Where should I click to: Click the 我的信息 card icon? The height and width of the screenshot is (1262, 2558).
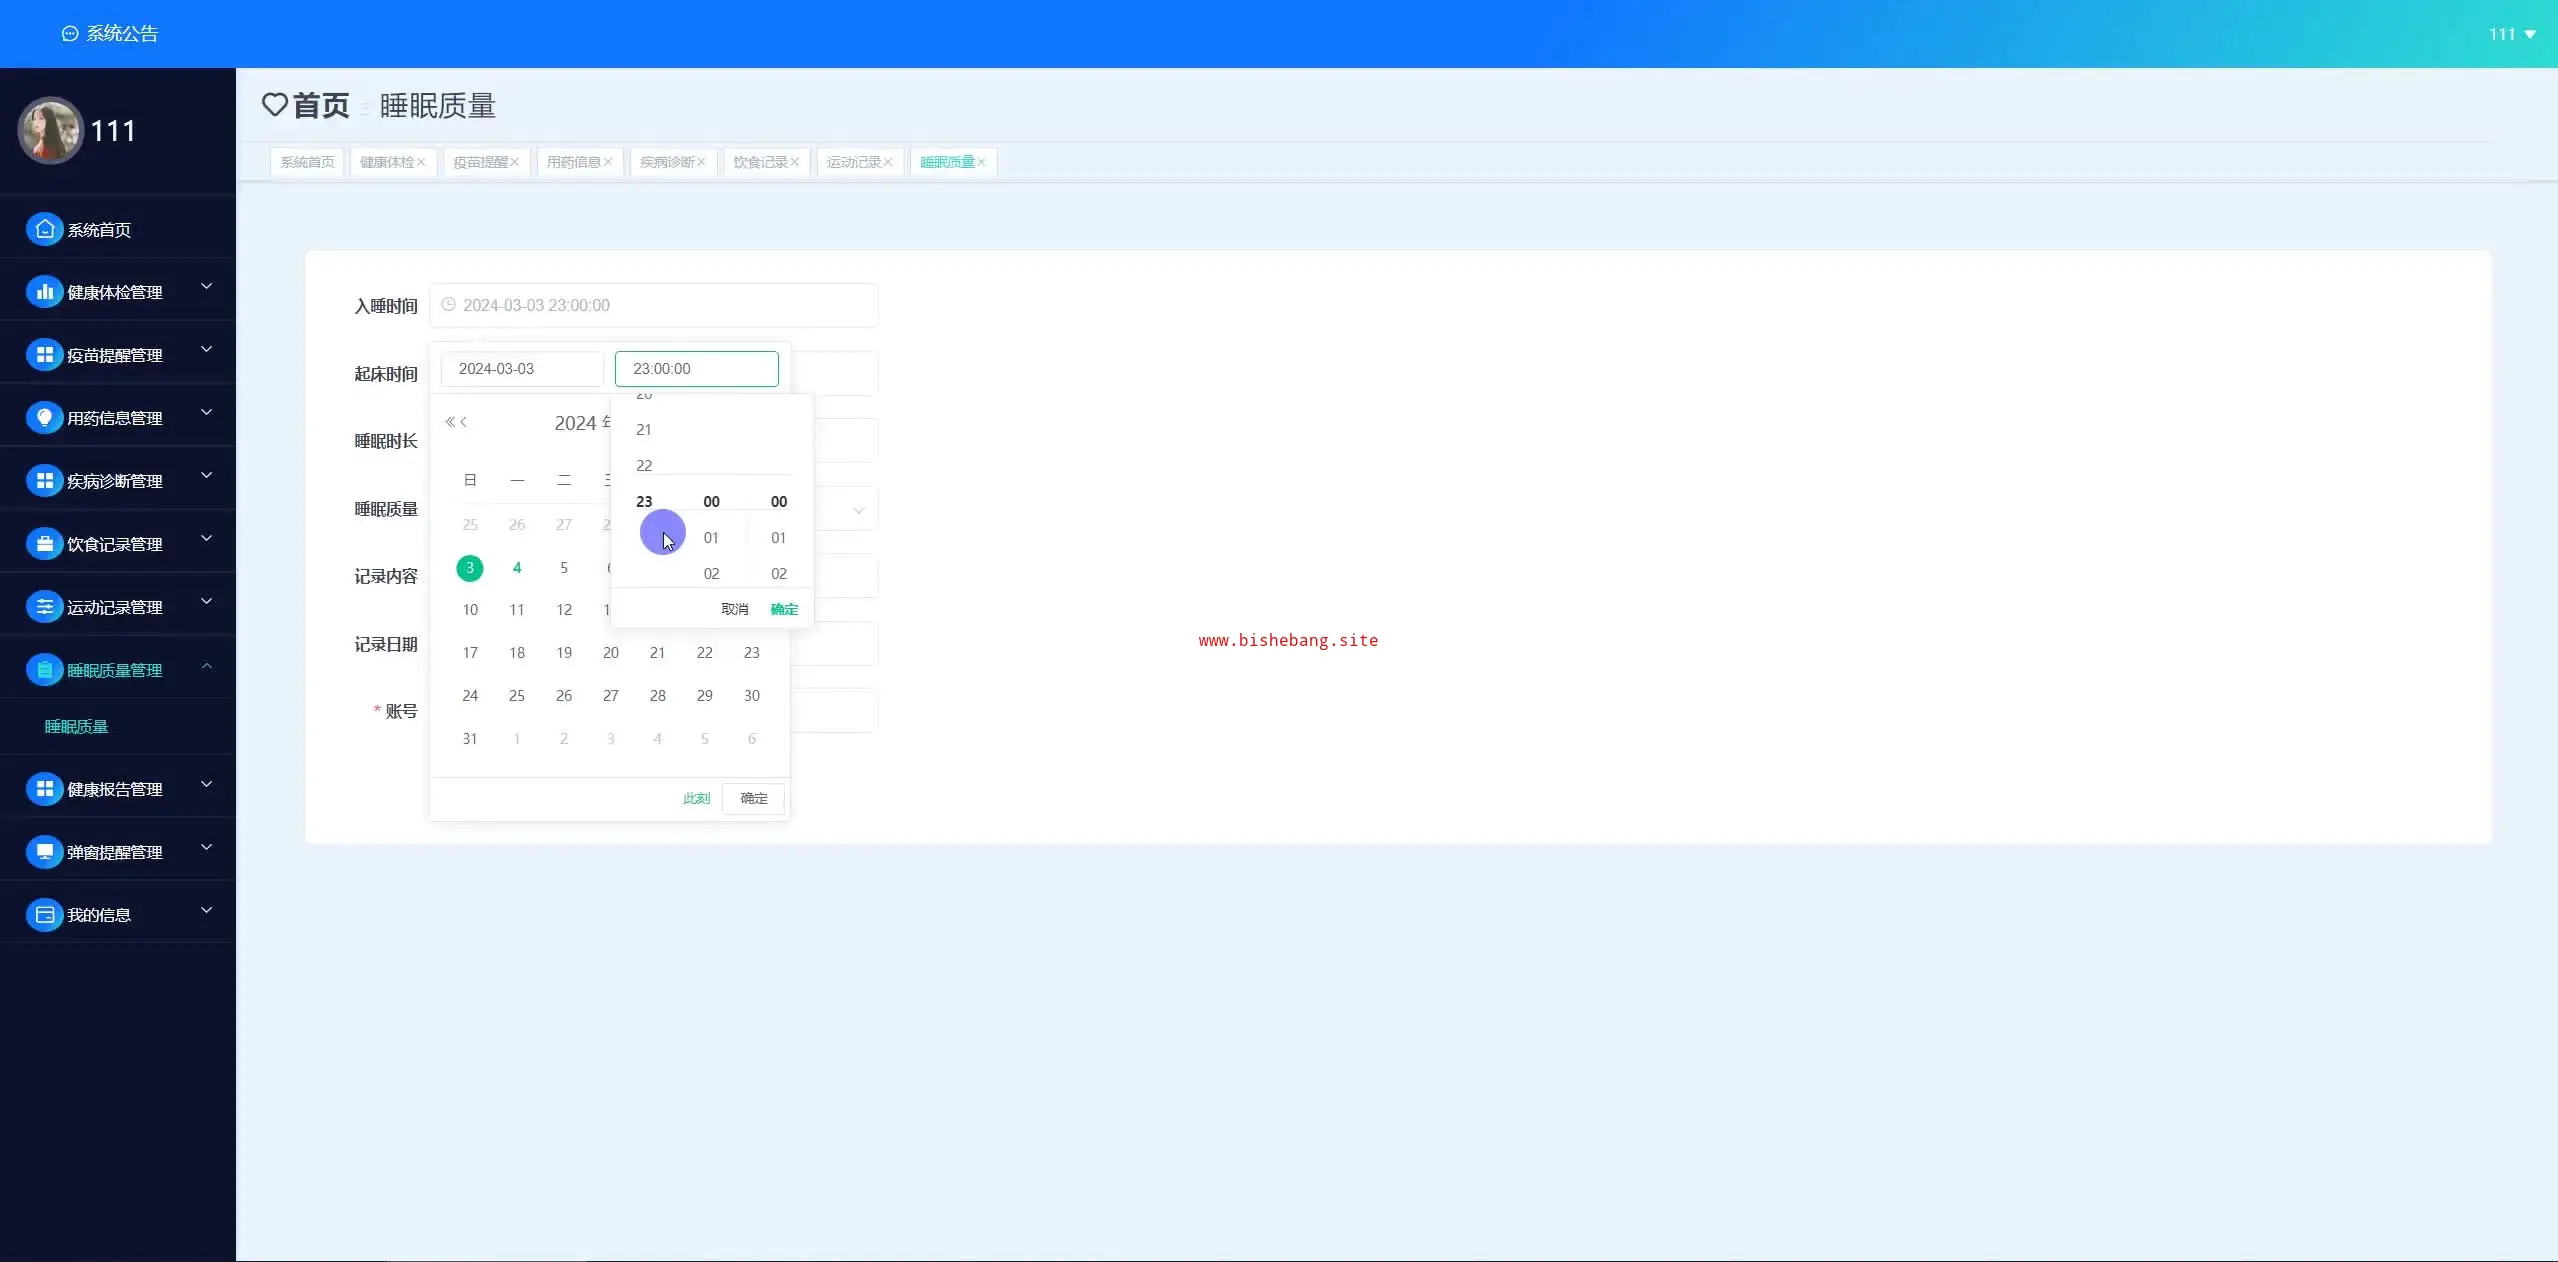[44, 915]
